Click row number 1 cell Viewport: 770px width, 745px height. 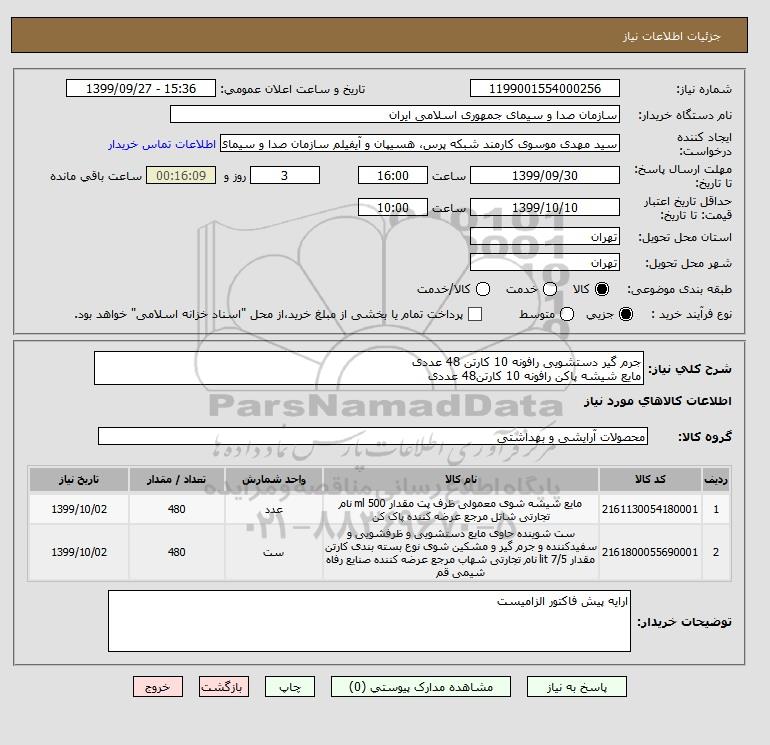click(716, 509)
